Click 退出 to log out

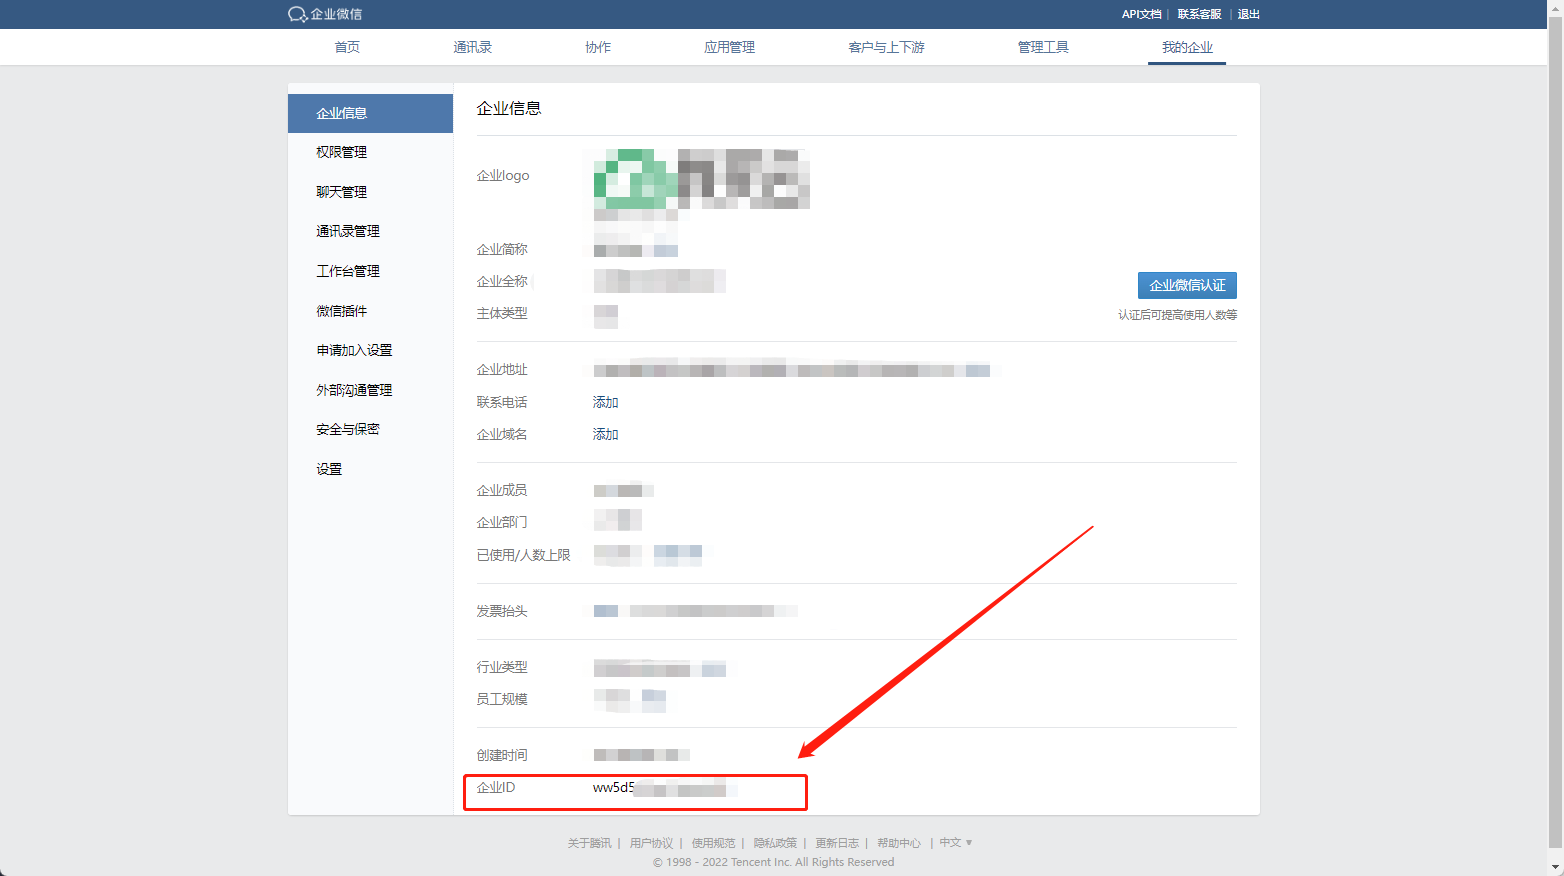pos(1248,14)
